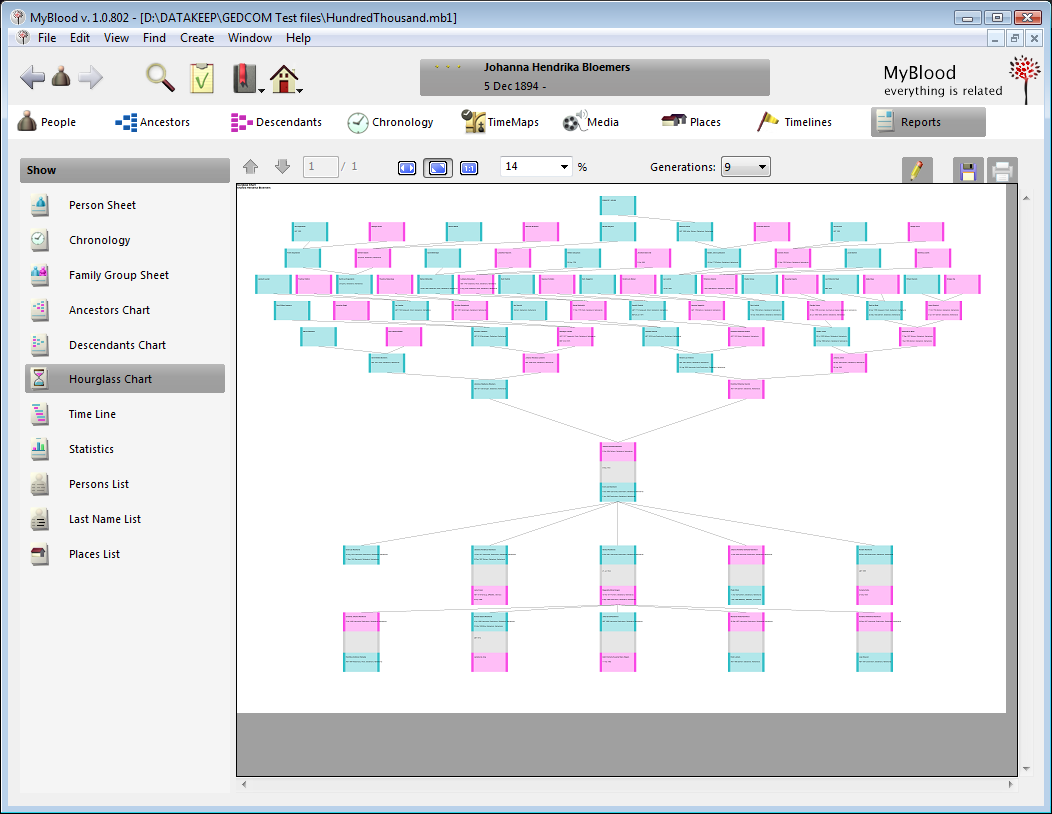
Task: Select Family Group Sheet report
Action: [125, 274]
